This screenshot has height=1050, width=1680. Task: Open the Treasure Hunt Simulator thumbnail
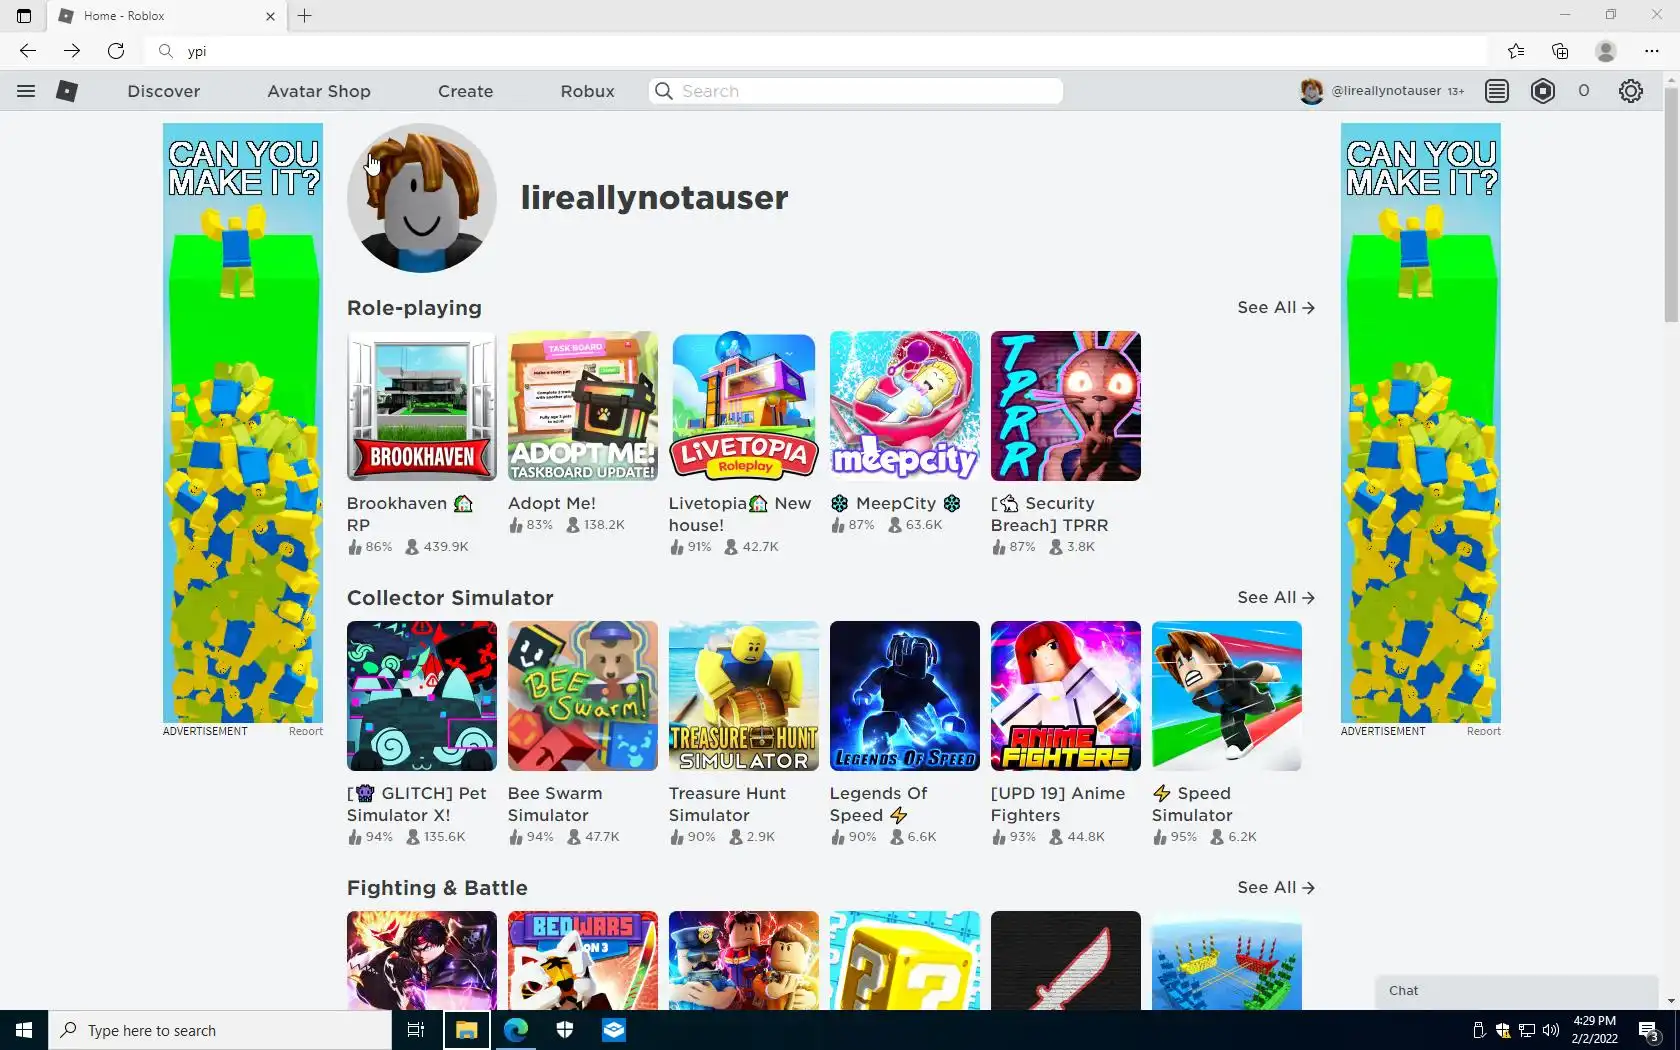[744, 696]
